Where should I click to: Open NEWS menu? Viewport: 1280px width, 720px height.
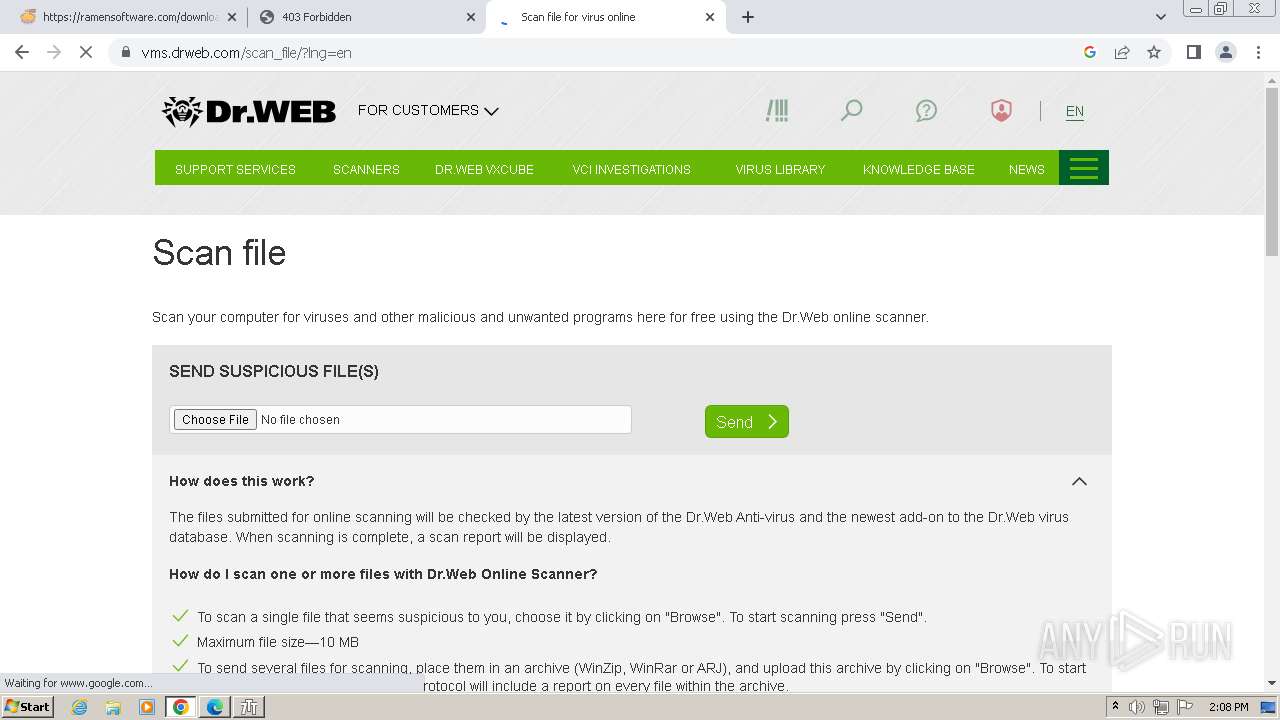(1026, 169)
